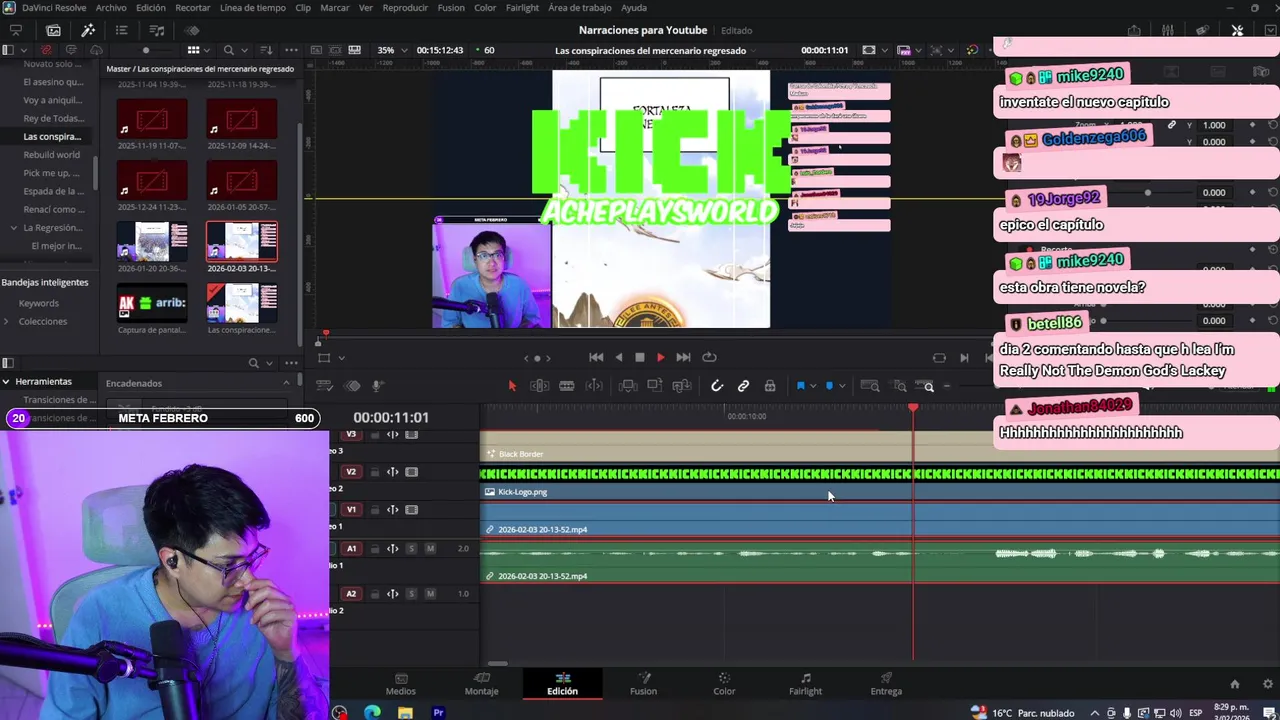Toggle the Media Pool panel button
1280x720 pixels.
[53, 30]
